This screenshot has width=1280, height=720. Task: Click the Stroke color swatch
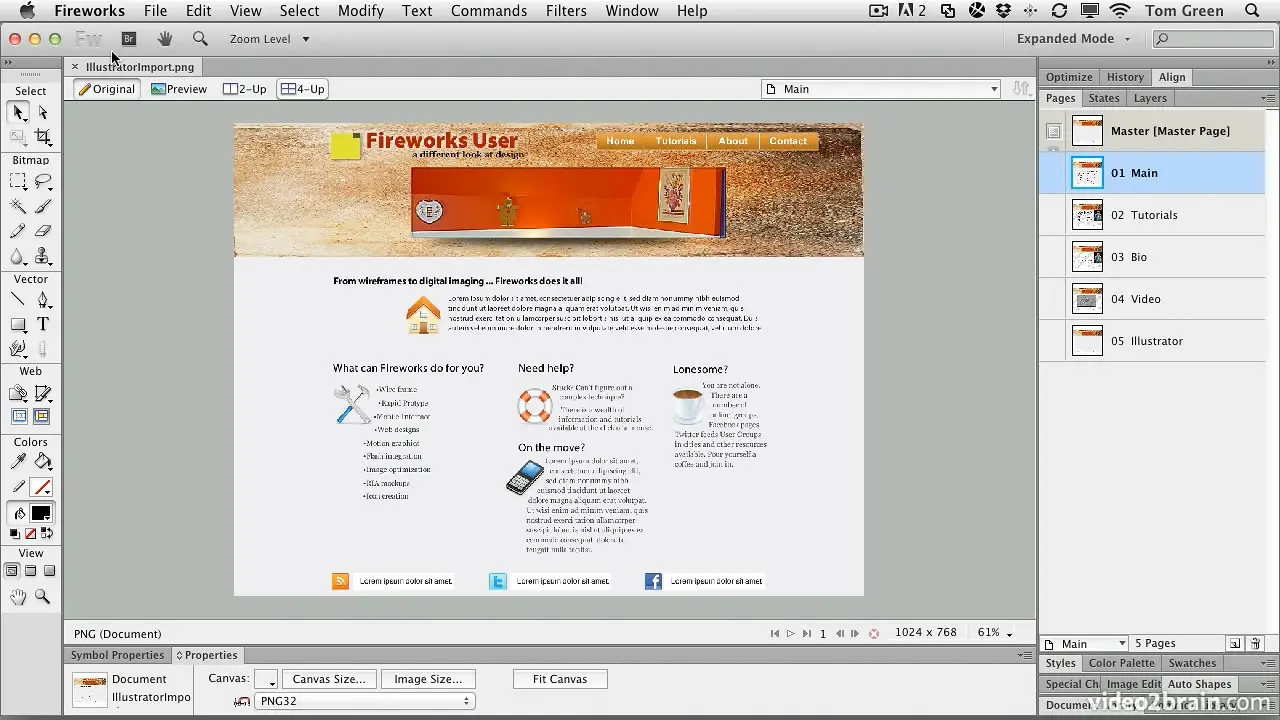(41, 487)
